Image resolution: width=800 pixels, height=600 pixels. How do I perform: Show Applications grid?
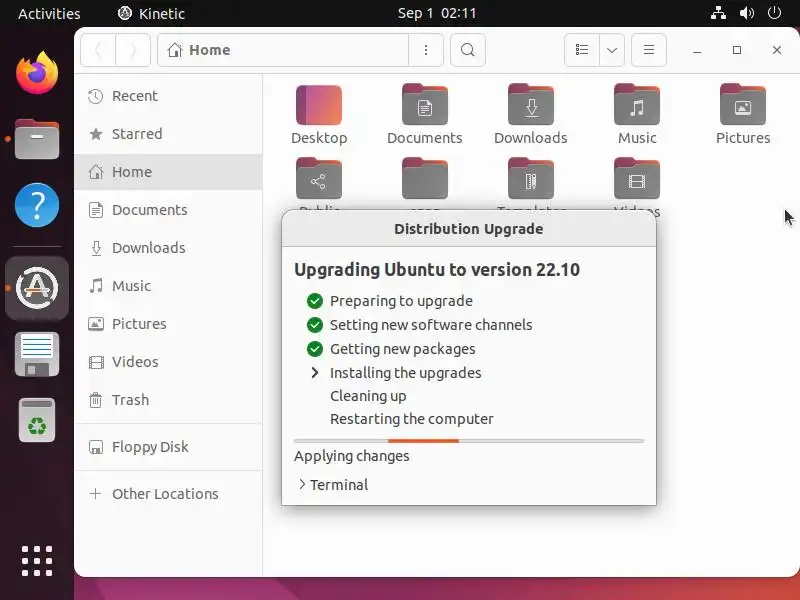tap(37, 561)
